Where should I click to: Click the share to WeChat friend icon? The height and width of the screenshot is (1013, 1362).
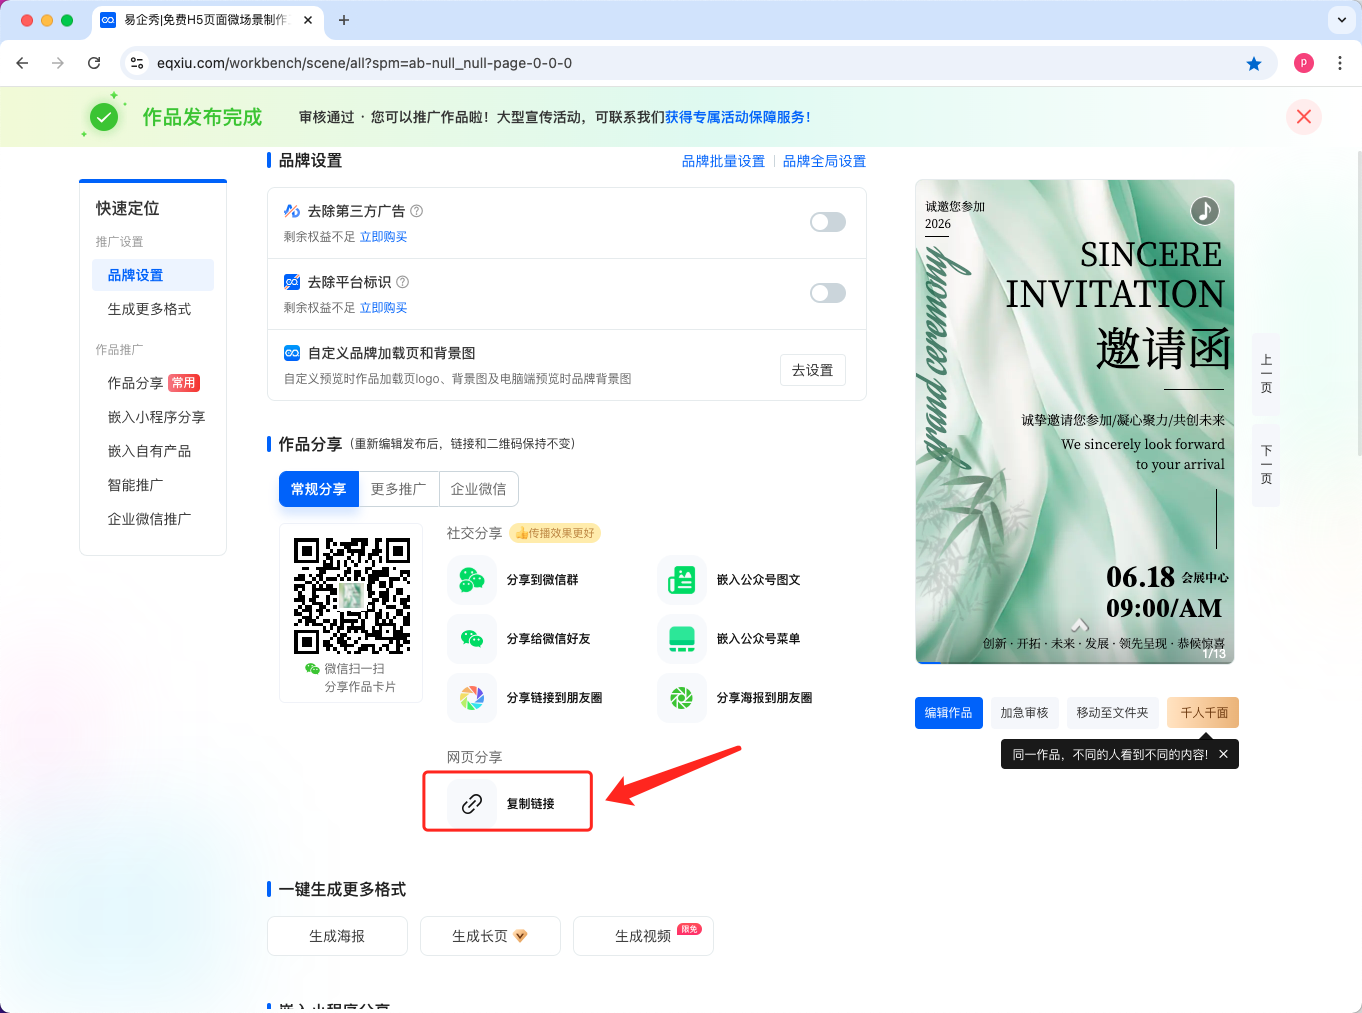[x=472, y=639]
